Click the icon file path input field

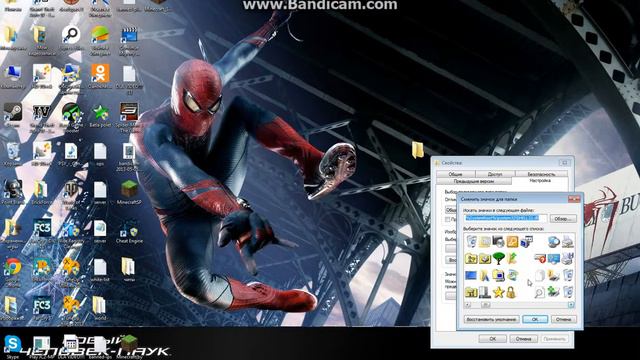click(x=505, y=218)
